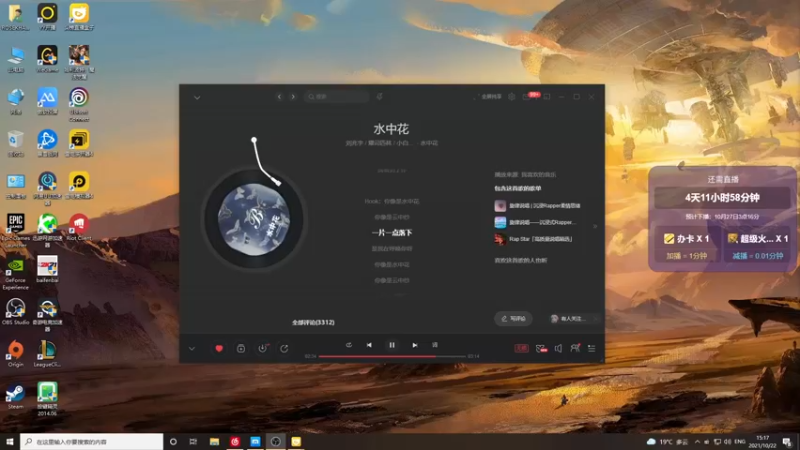Screen dimensions: 800x450
Task: Share the current song
Action: click(284, 348)
